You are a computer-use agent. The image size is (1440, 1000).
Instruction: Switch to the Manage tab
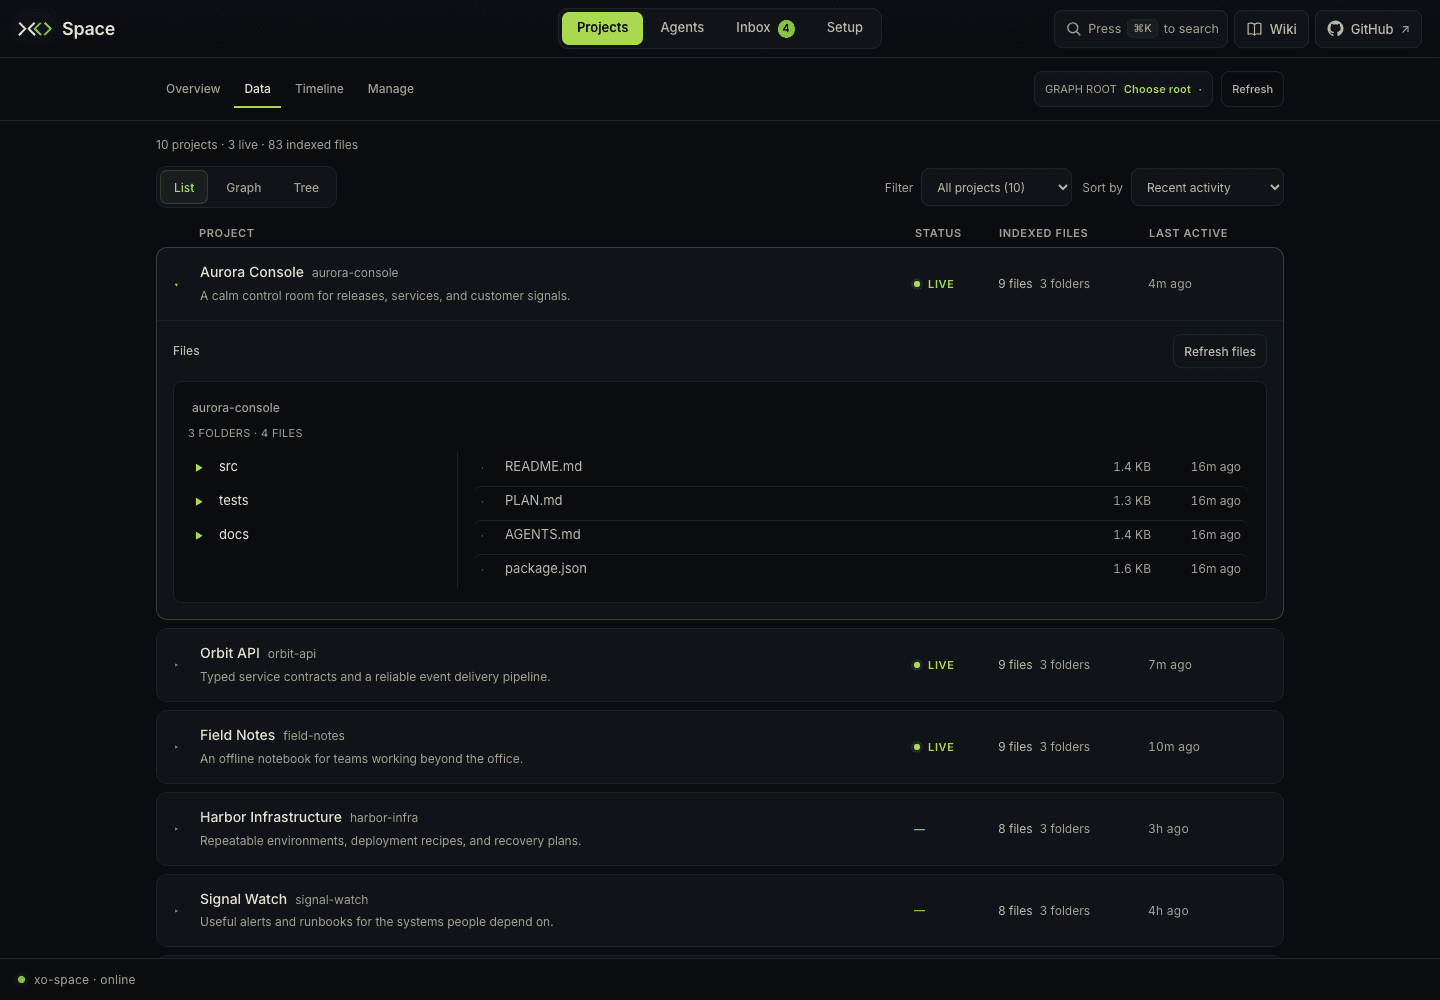point(391,89)
